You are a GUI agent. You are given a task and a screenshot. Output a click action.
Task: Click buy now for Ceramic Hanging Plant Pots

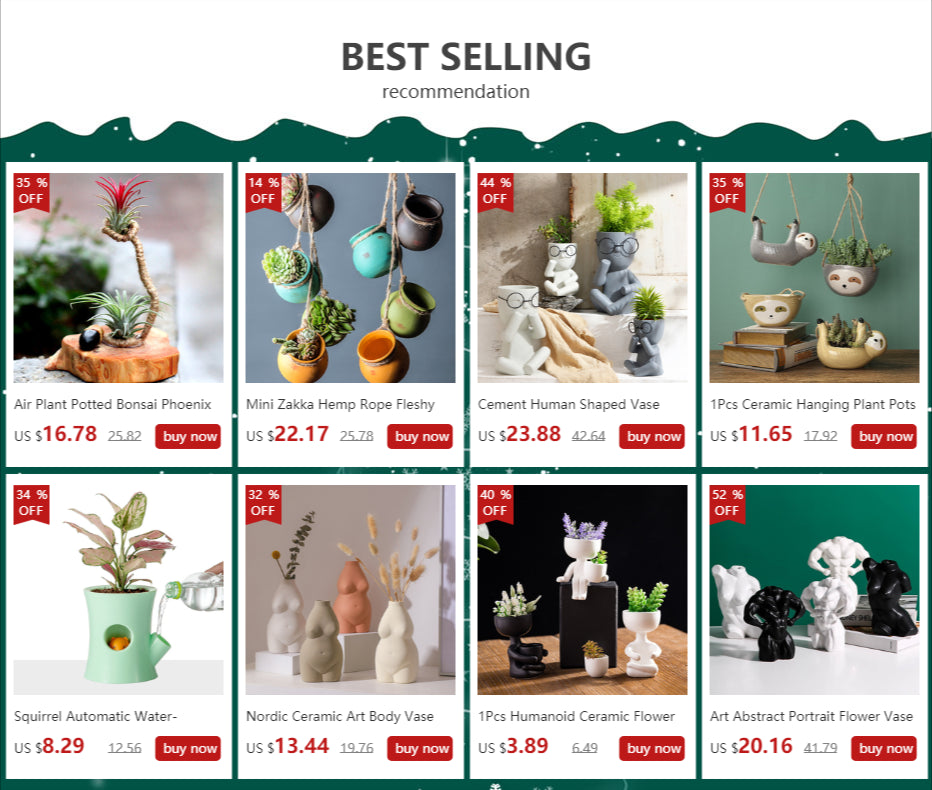883,436
